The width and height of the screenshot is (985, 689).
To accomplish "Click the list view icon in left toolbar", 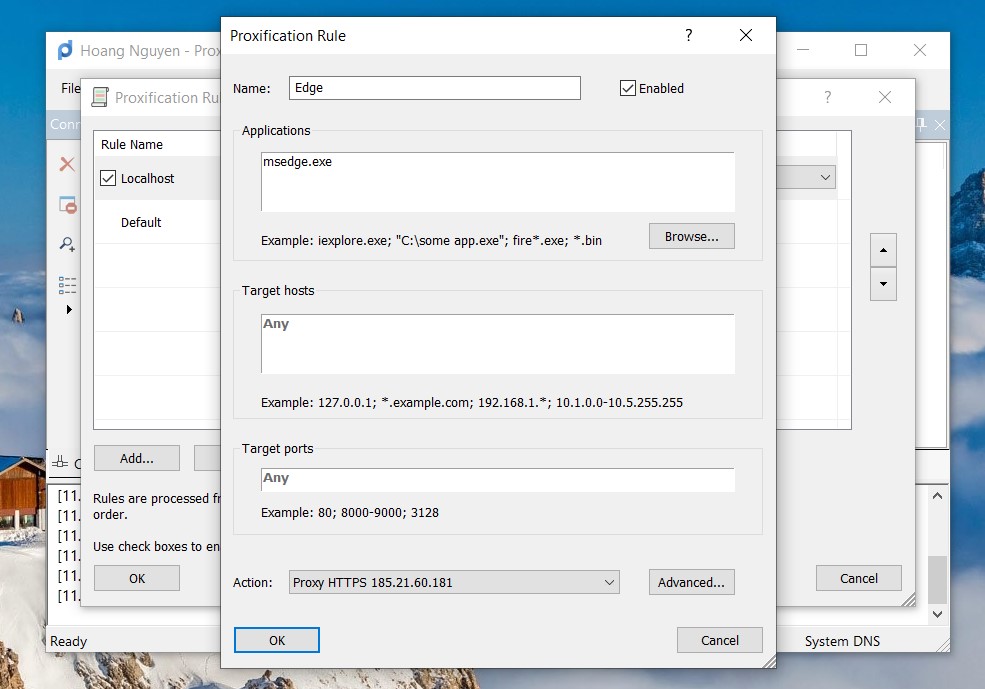I will click(67, 284).
